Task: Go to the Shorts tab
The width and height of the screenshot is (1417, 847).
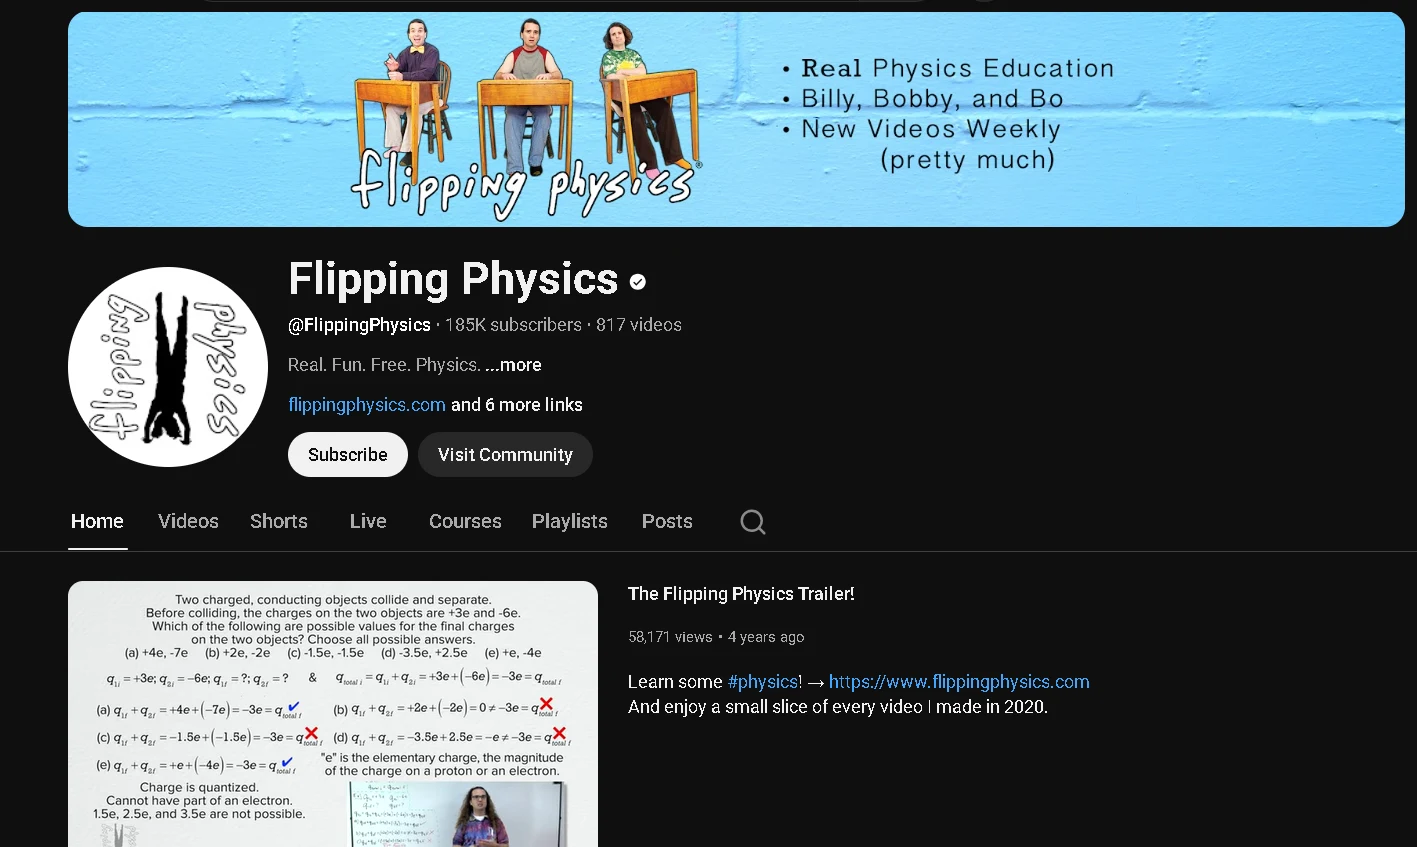Action: pyautogui.click(x=279, y=522)
